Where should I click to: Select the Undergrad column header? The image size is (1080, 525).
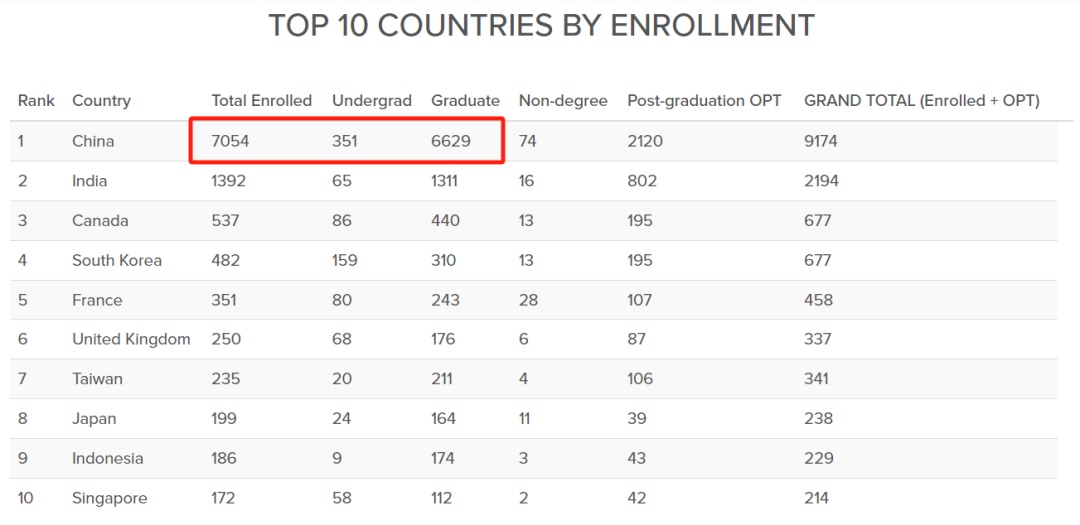[371, 101]
